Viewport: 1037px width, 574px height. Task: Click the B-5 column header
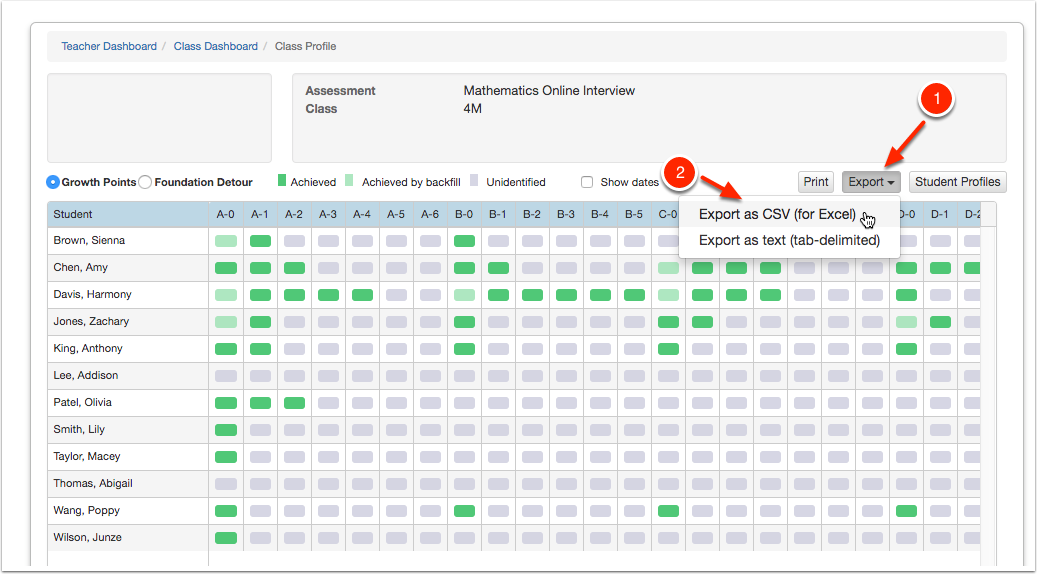point(634,214)
